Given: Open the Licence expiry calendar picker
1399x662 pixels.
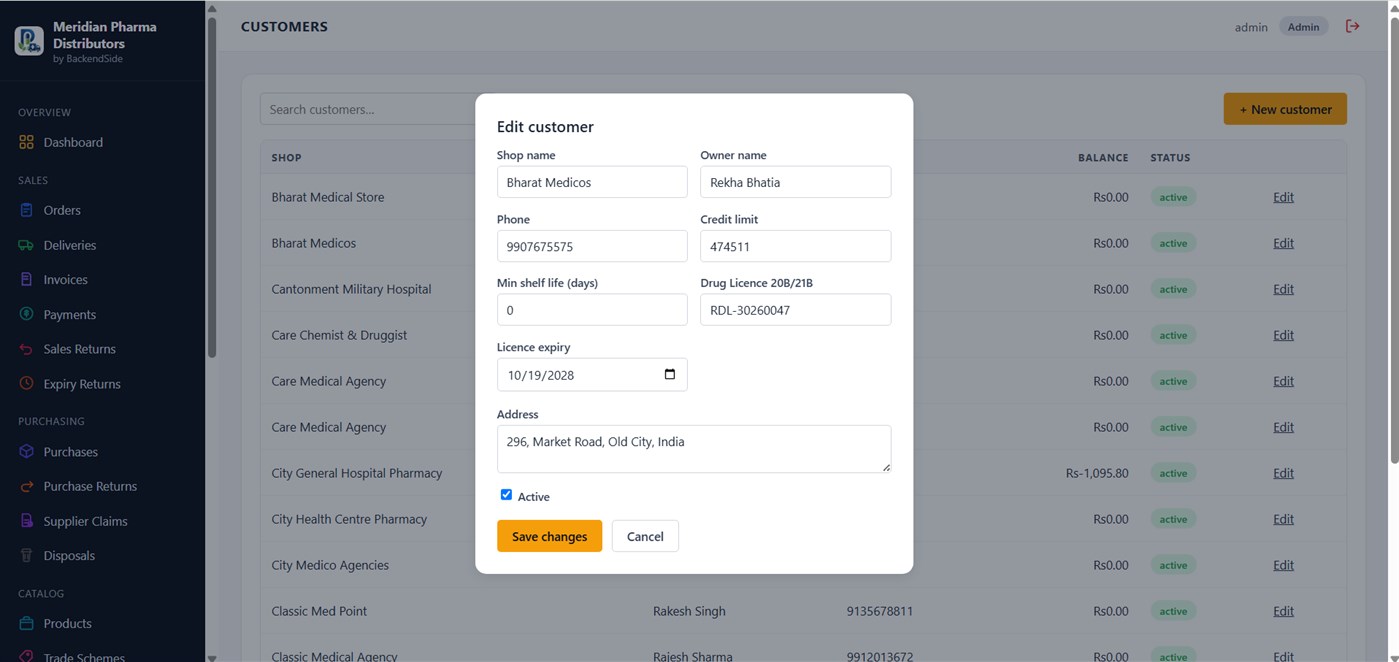Looking at the screenshot, I should [x=670, y=374].
